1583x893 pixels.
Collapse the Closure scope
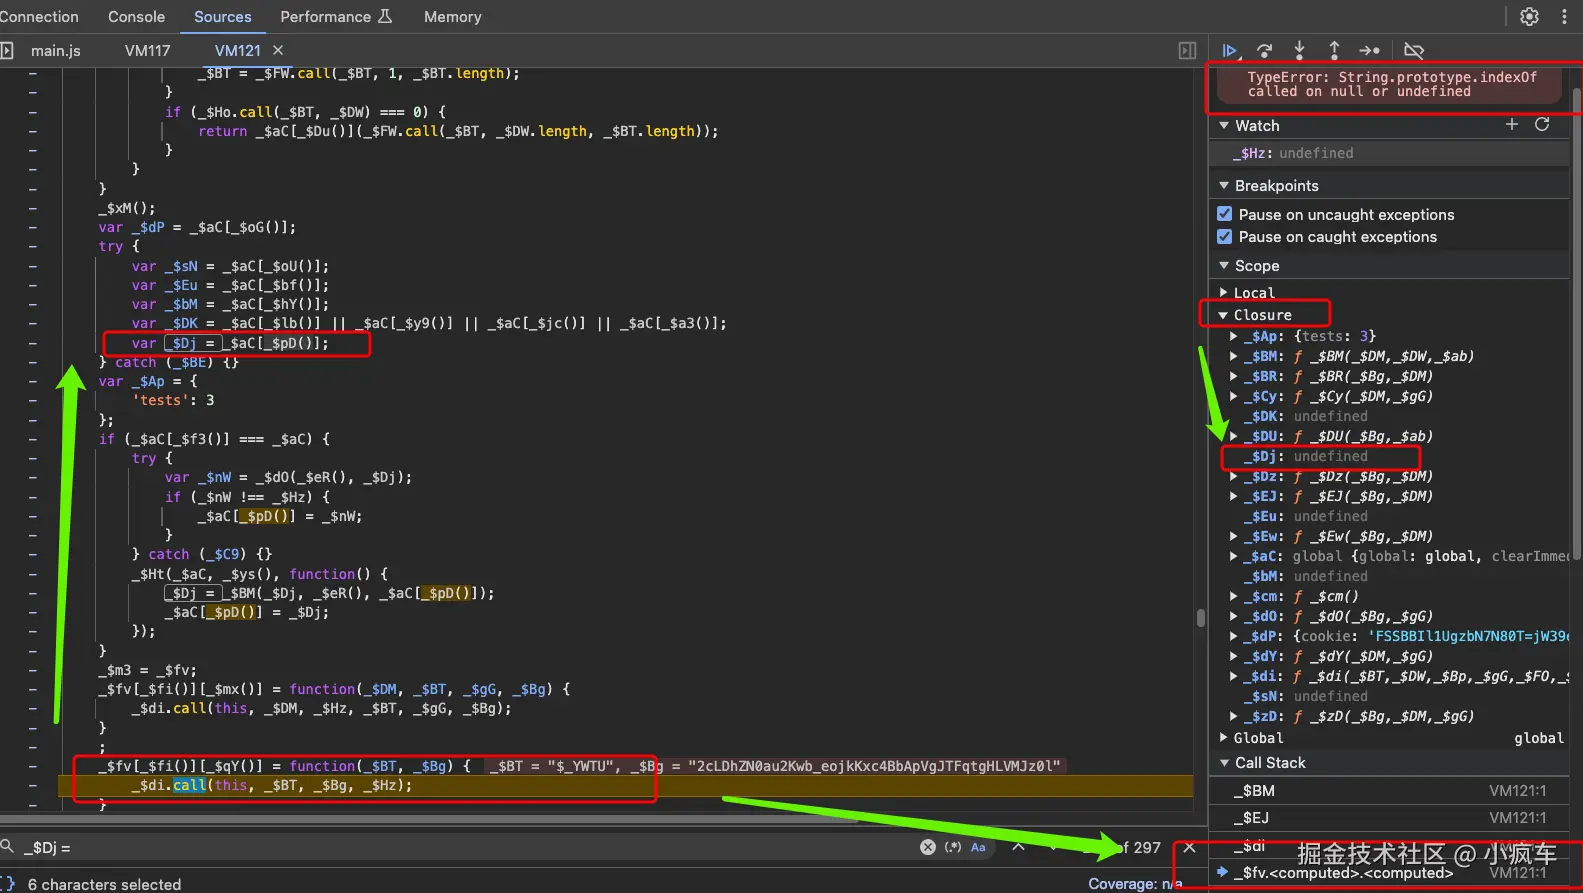pyautogui.click(x=1223, y=315)
